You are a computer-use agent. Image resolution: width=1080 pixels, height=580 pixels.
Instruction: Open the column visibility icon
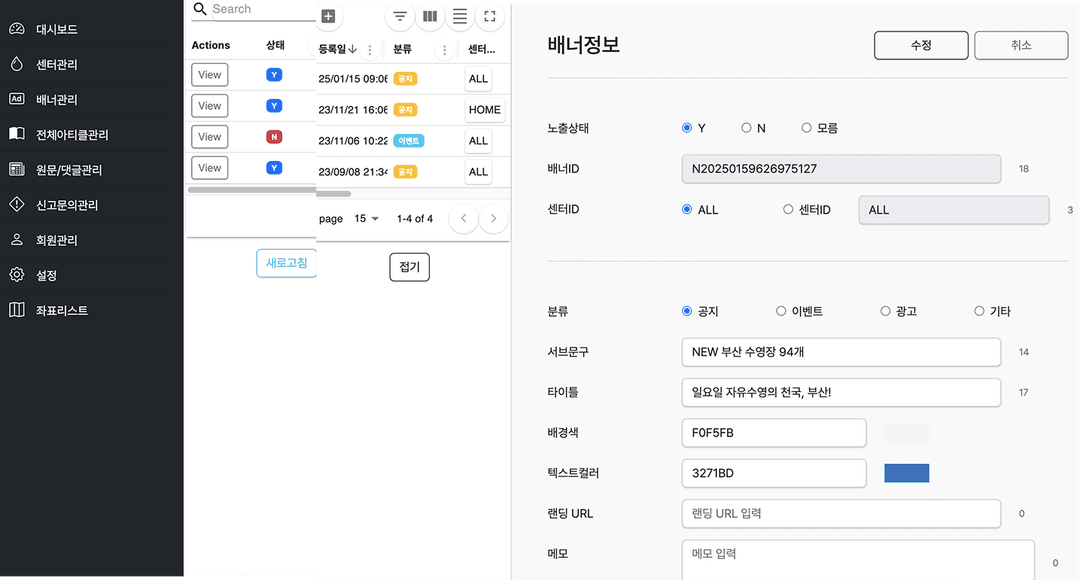429,16
